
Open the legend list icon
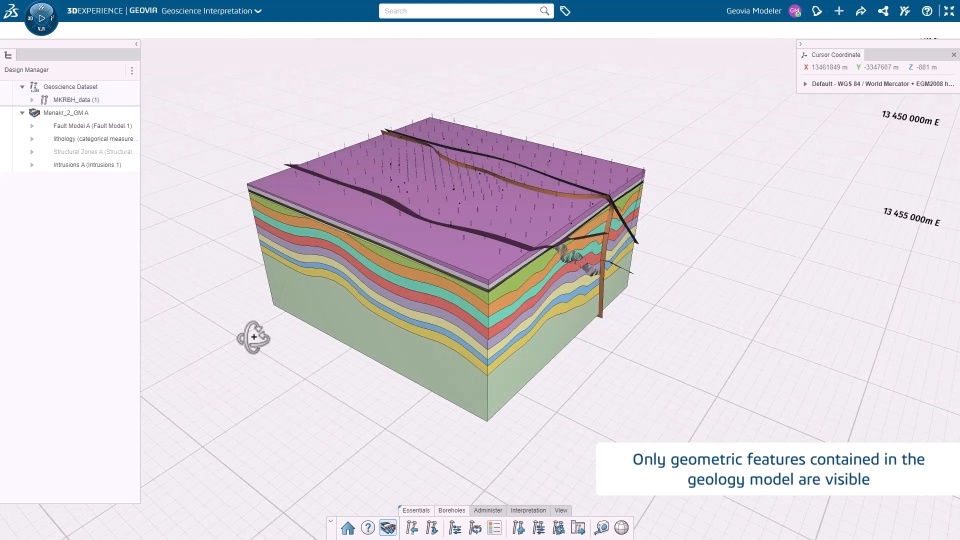495,528
